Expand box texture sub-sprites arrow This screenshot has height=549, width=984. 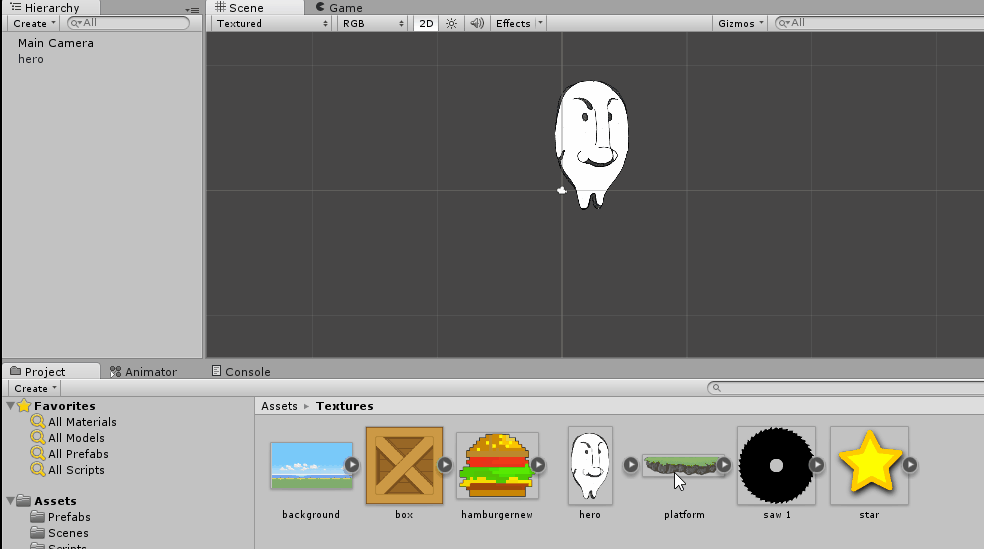(445, 465)
